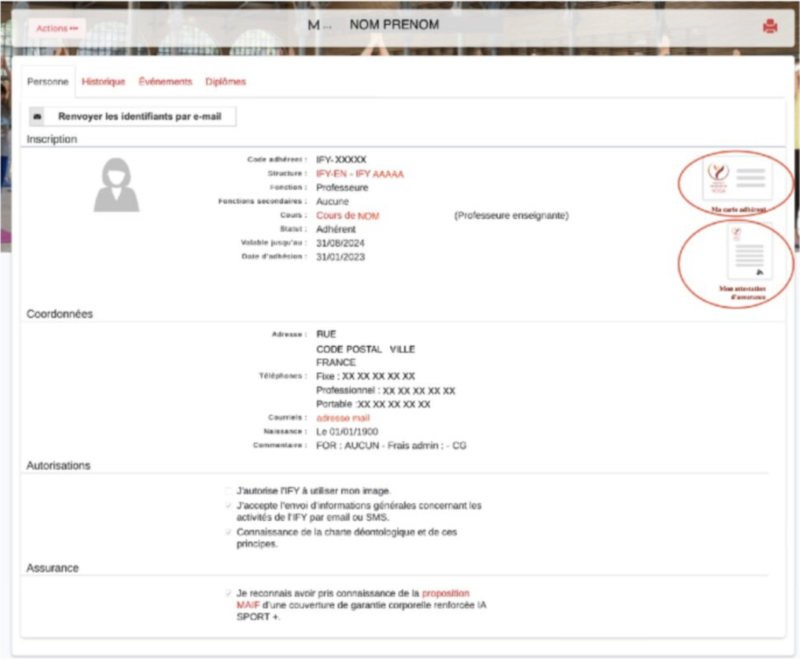The height and width of the screenshot is (661, 800).
Task: Toggle checkbox for general information by email/SMS
Action: tap(229, 506)
